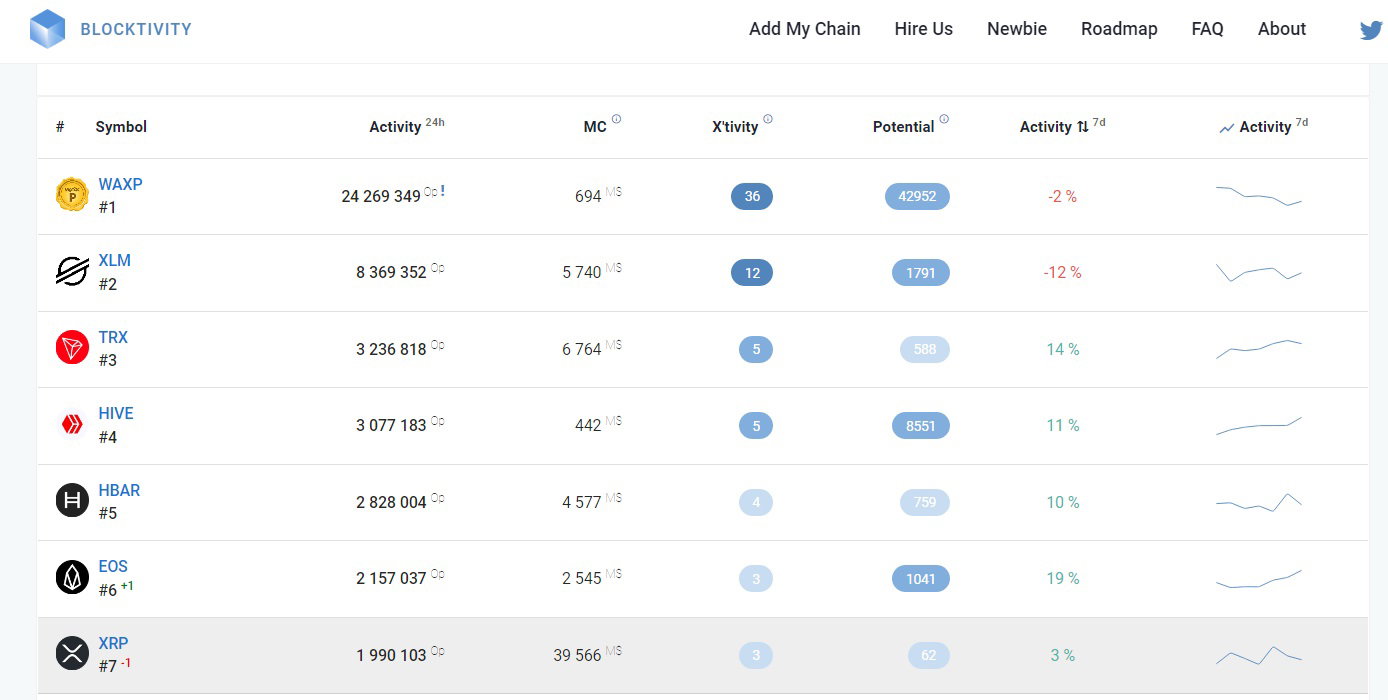Open the HBAR symbol link
Screen dimensions: 1388x700
click(119, 490)
